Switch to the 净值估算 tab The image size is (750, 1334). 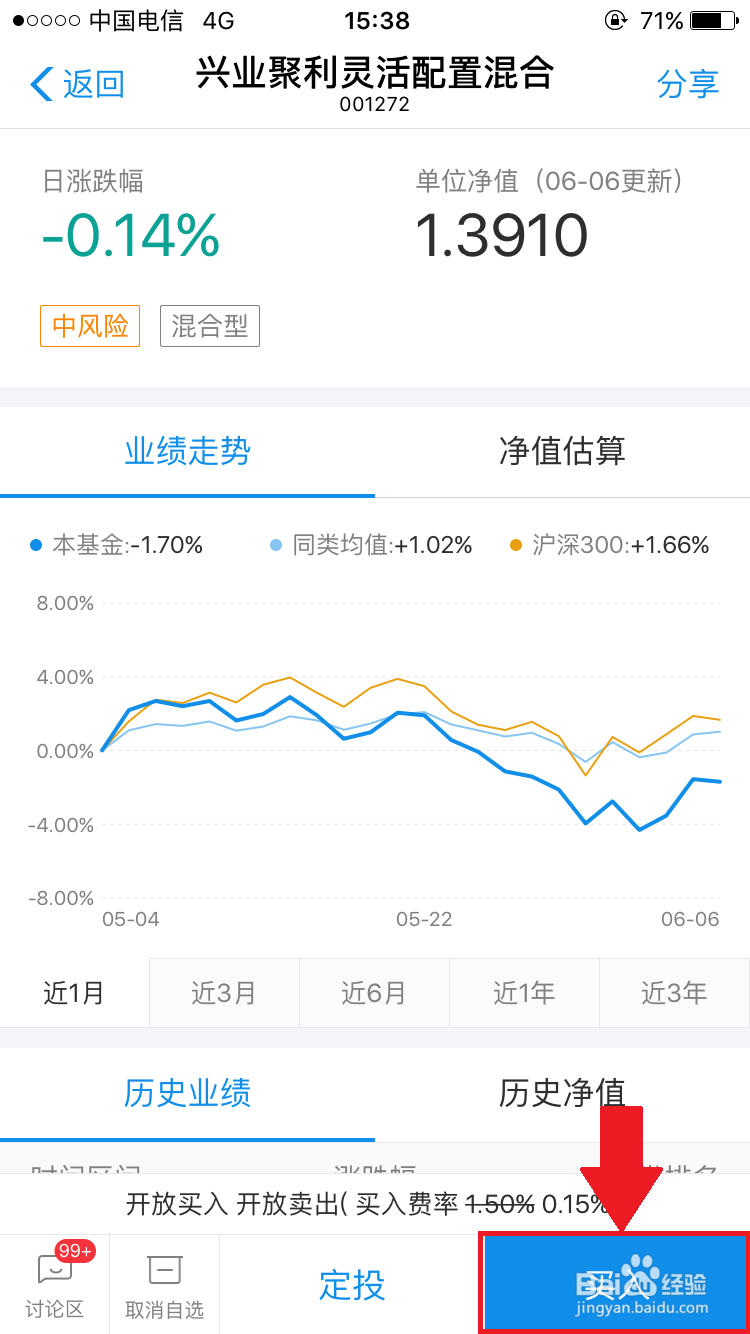tap(562, 451)
